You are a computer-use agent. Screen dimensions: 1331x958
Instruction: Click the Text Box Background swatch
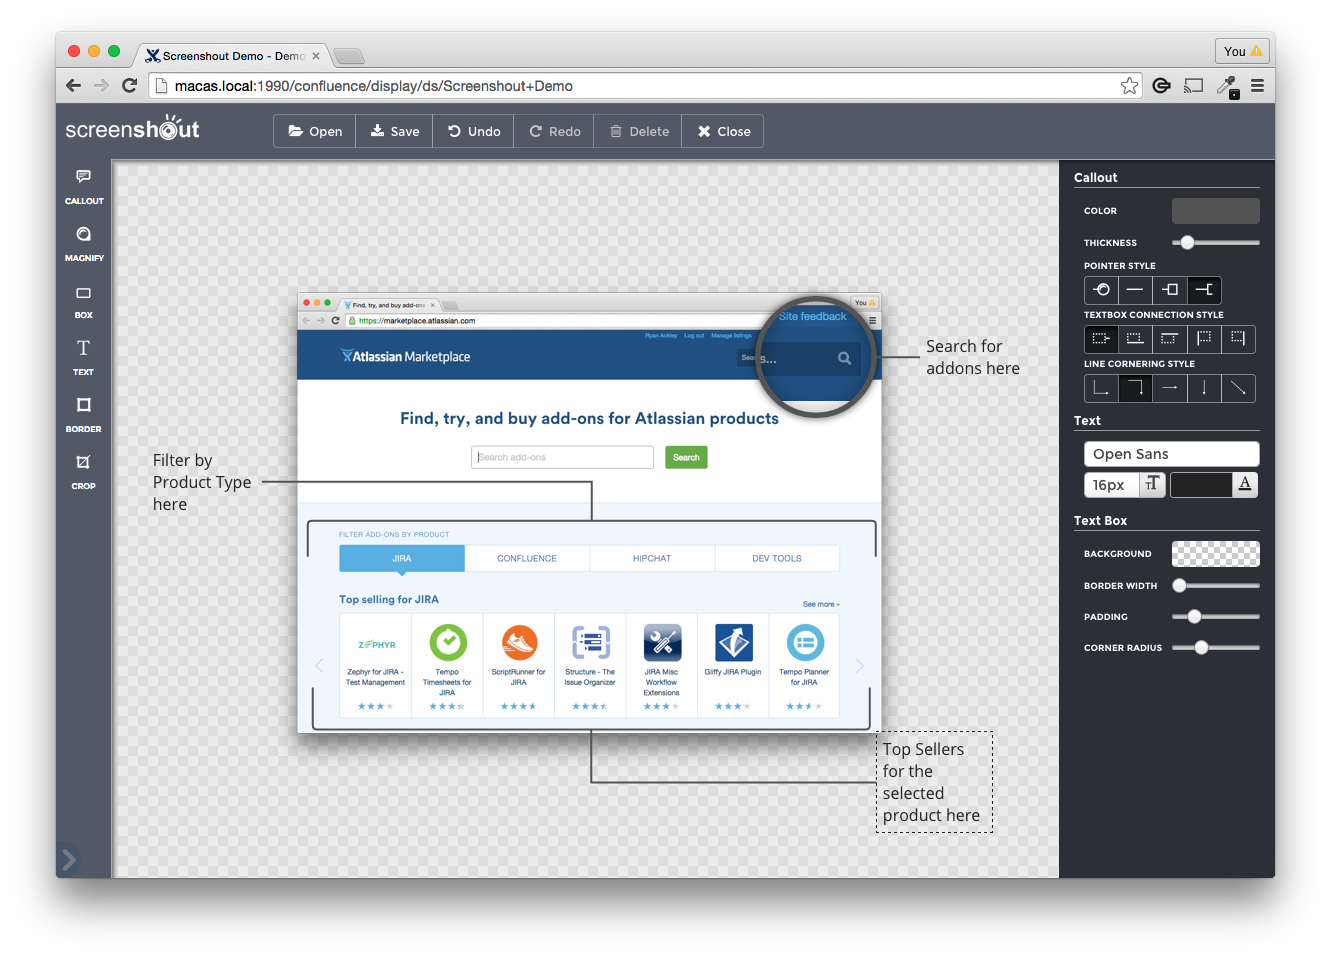pos(1215,554)
